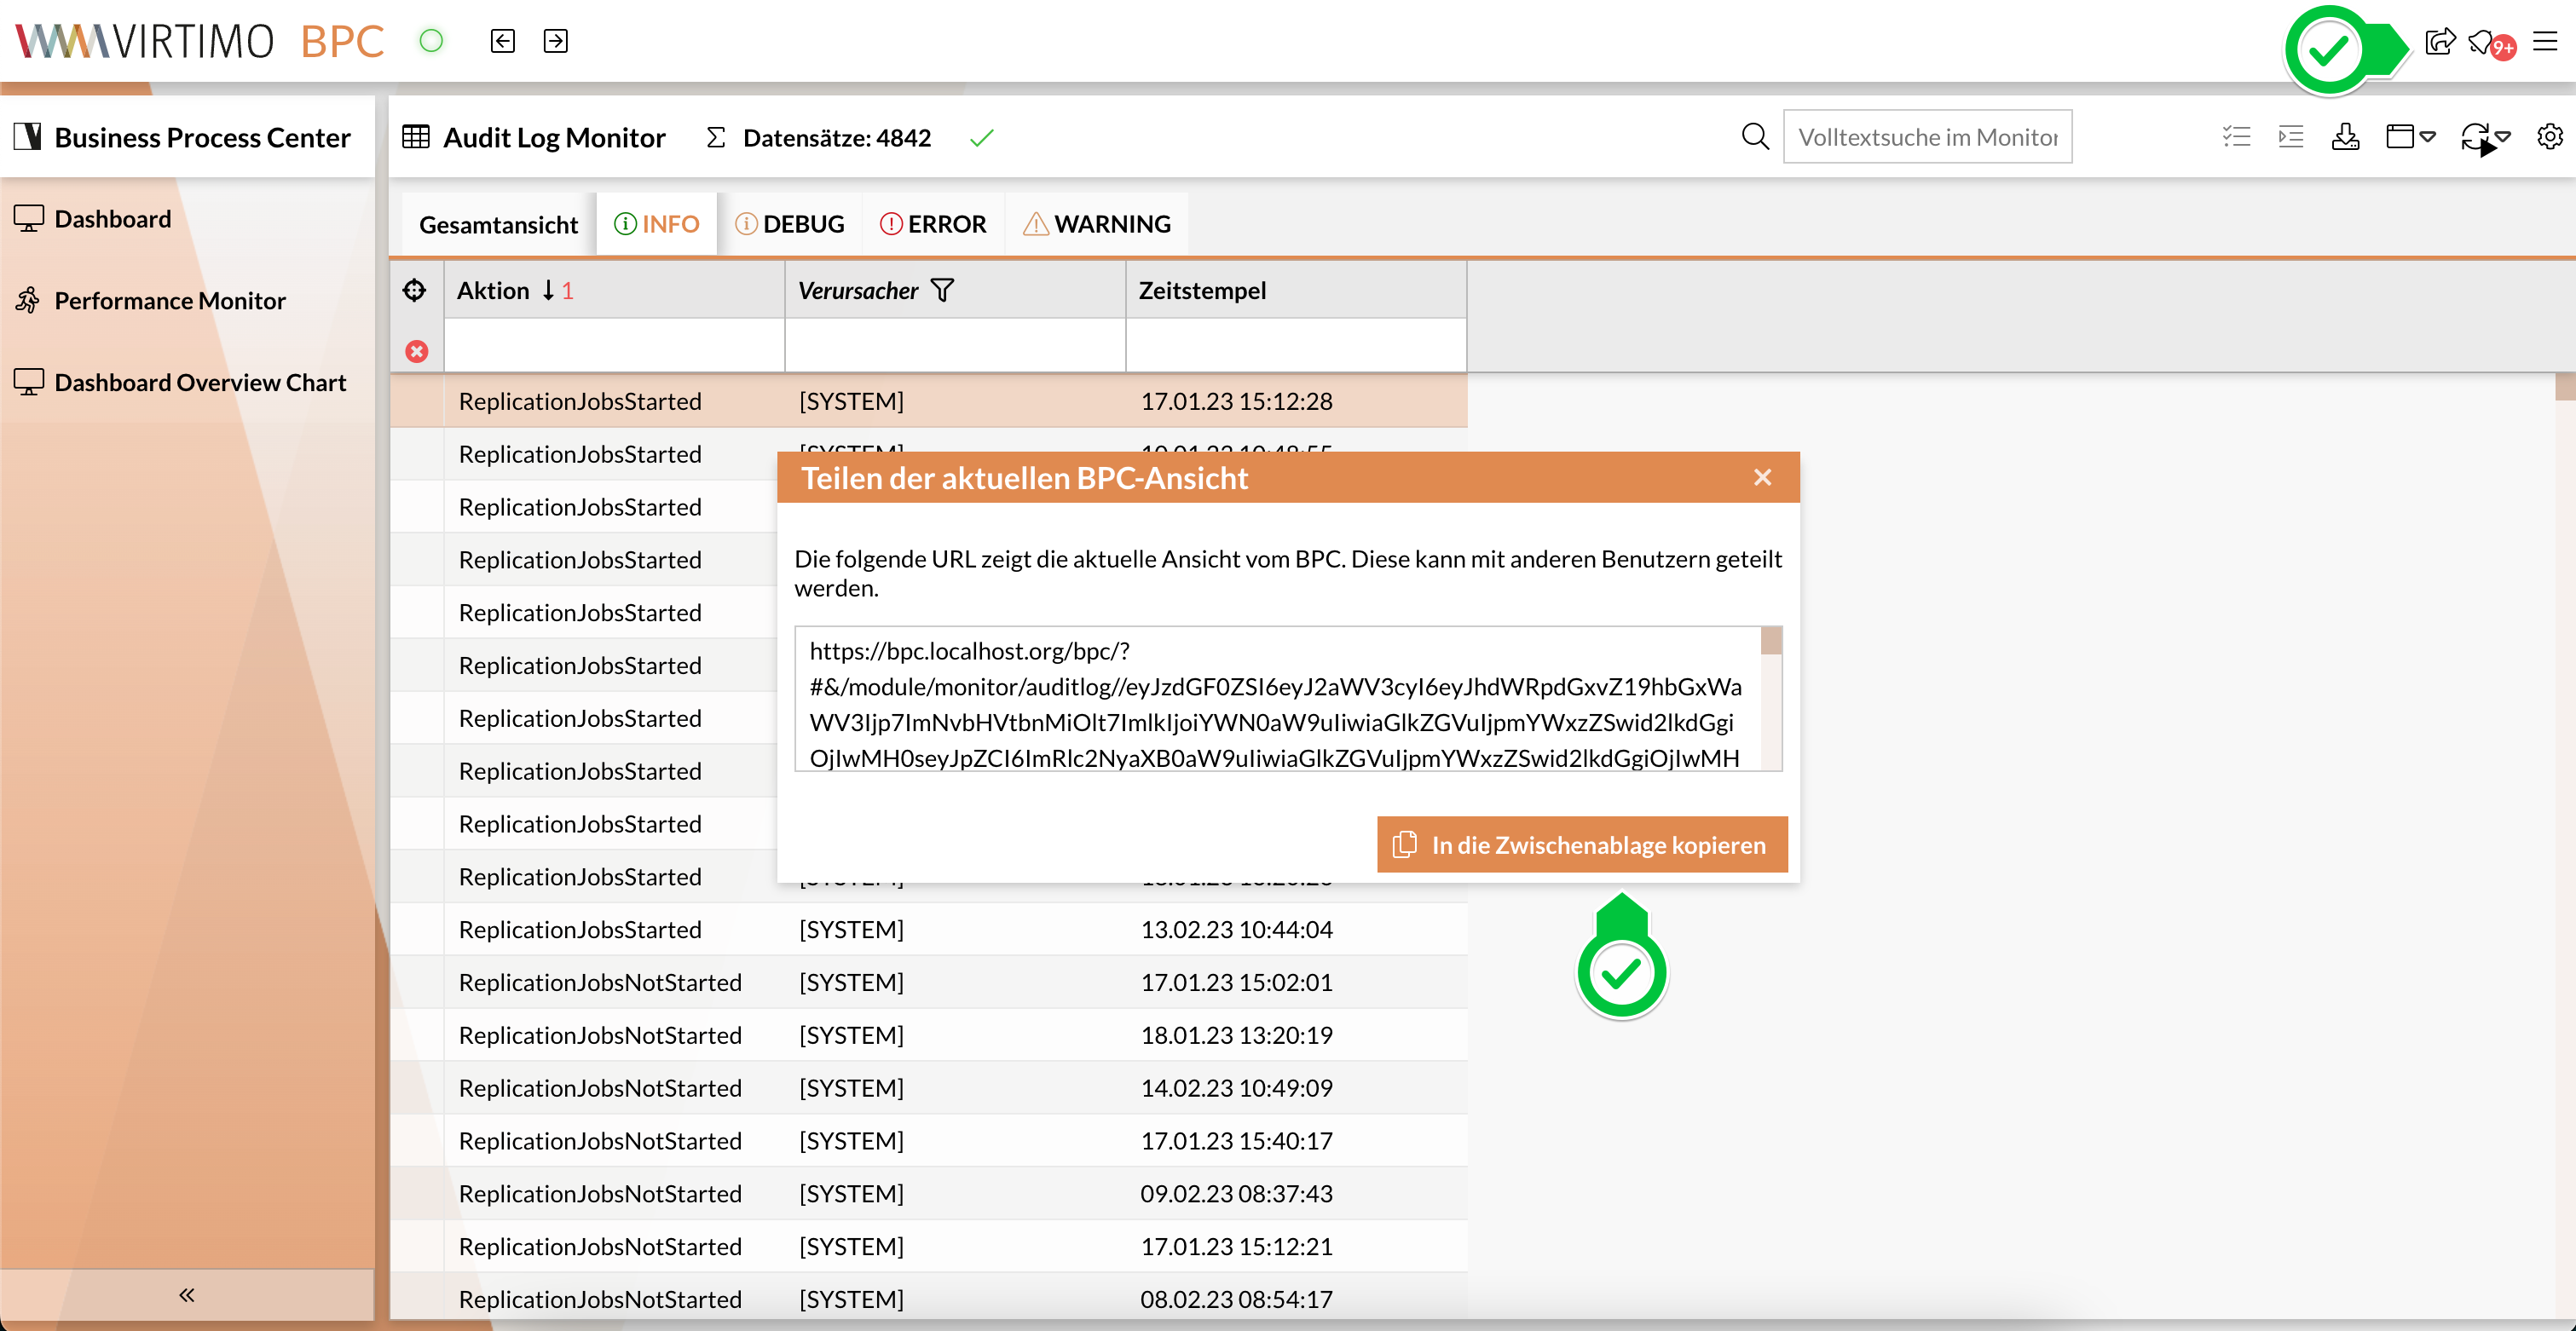Click In die Zwischenablage kopieren button

point(1582,845)
